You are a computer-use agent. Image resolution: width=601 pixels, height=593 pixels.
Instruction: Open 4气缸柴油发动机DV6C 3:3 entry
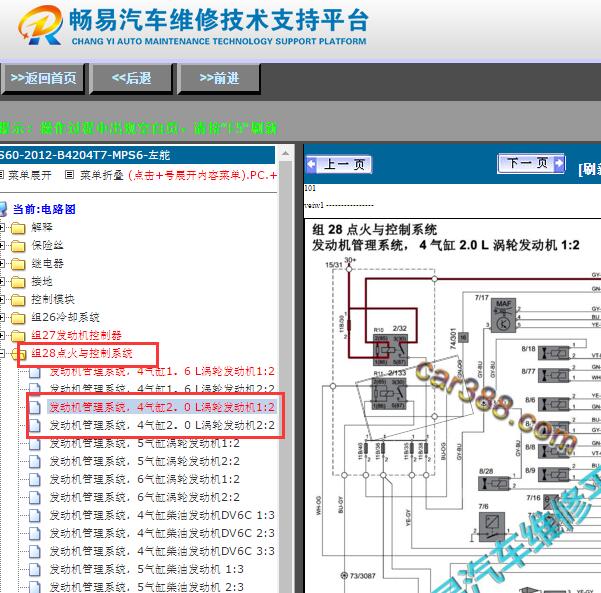pyautogui.click(x=162, y=551)
